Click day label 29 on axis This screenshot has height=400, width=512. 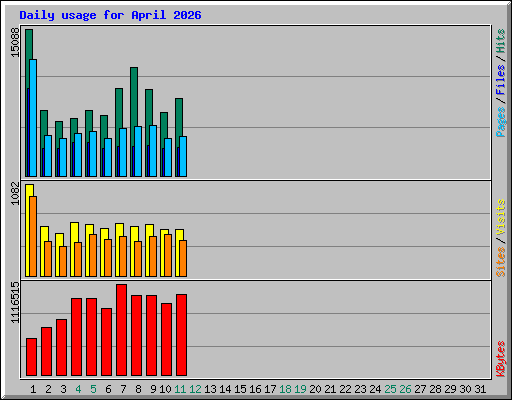coord(450,389)
